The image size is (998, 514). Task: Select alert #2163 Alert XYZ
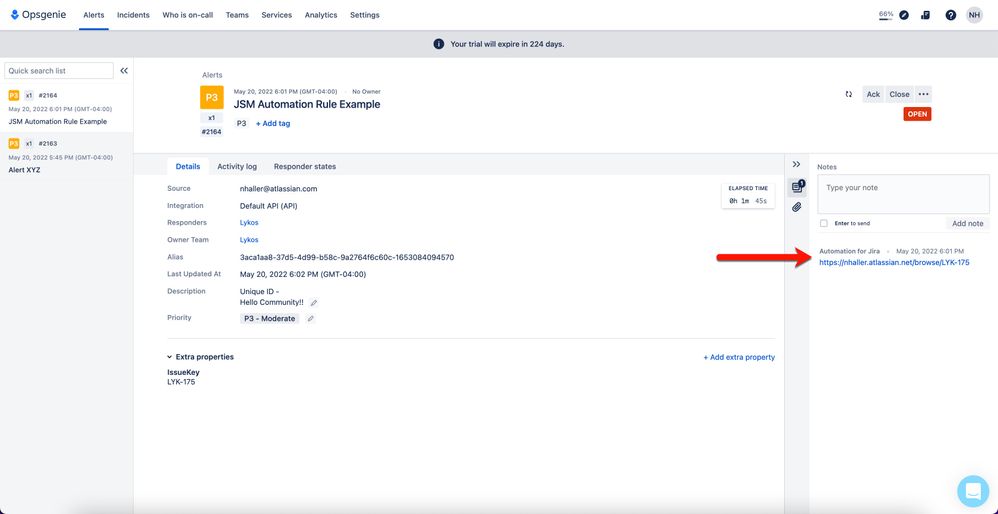[x=67, y=156]
